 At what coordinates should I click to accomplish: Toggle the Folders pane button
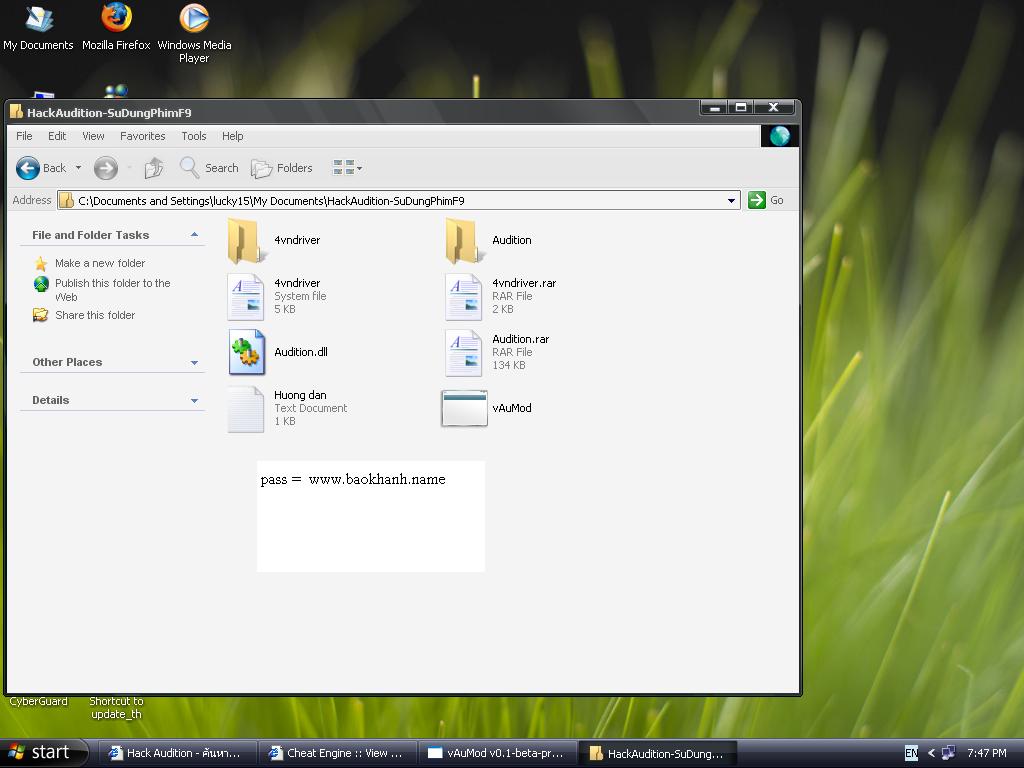(x=282, y=168)
